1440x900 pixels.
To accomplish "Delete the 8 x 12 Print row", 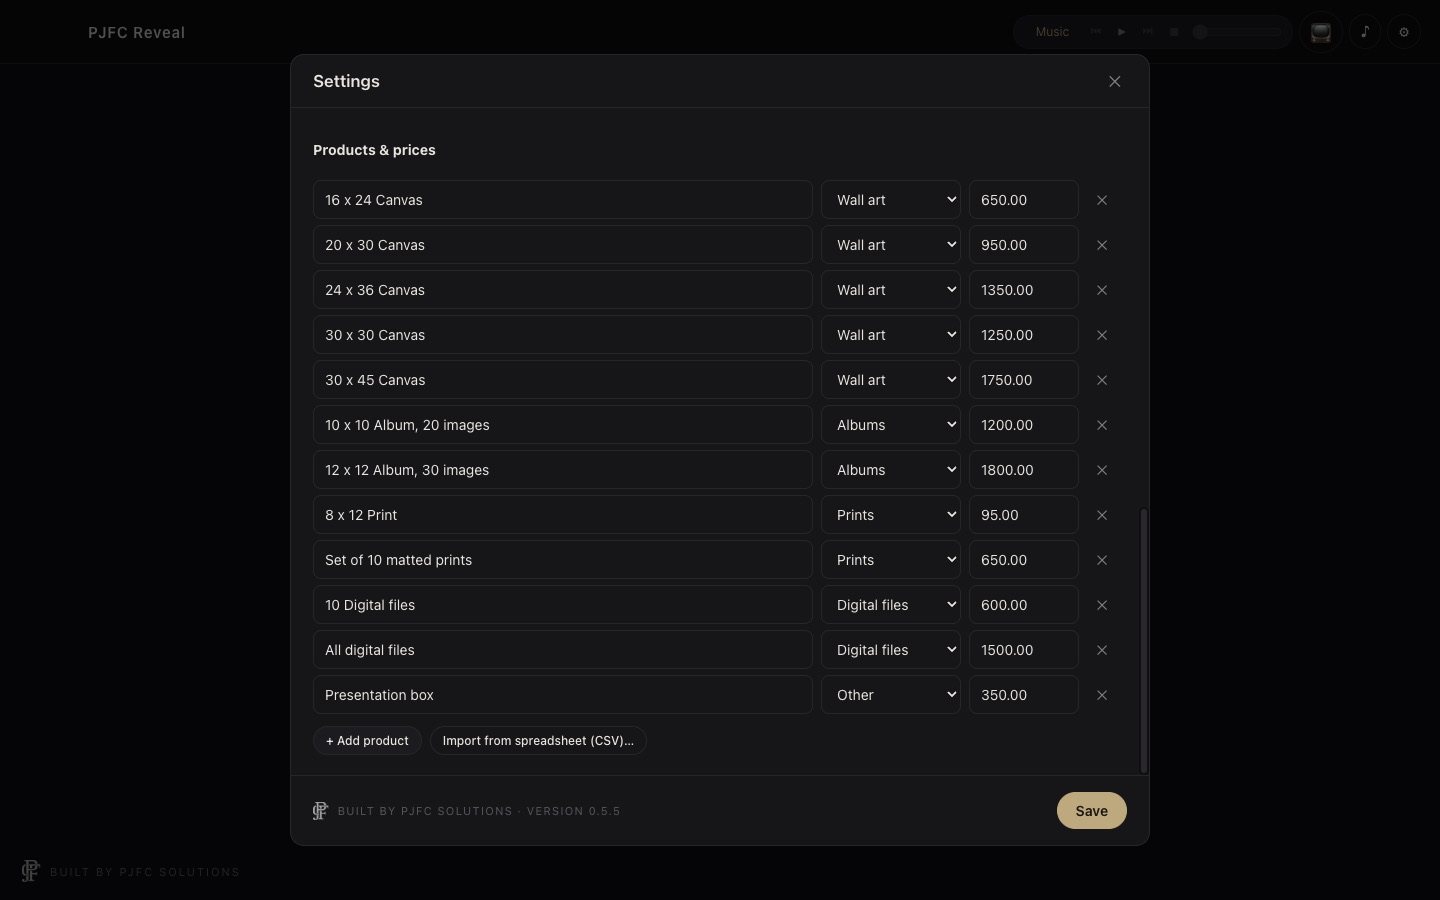I will pos(1102,515).
